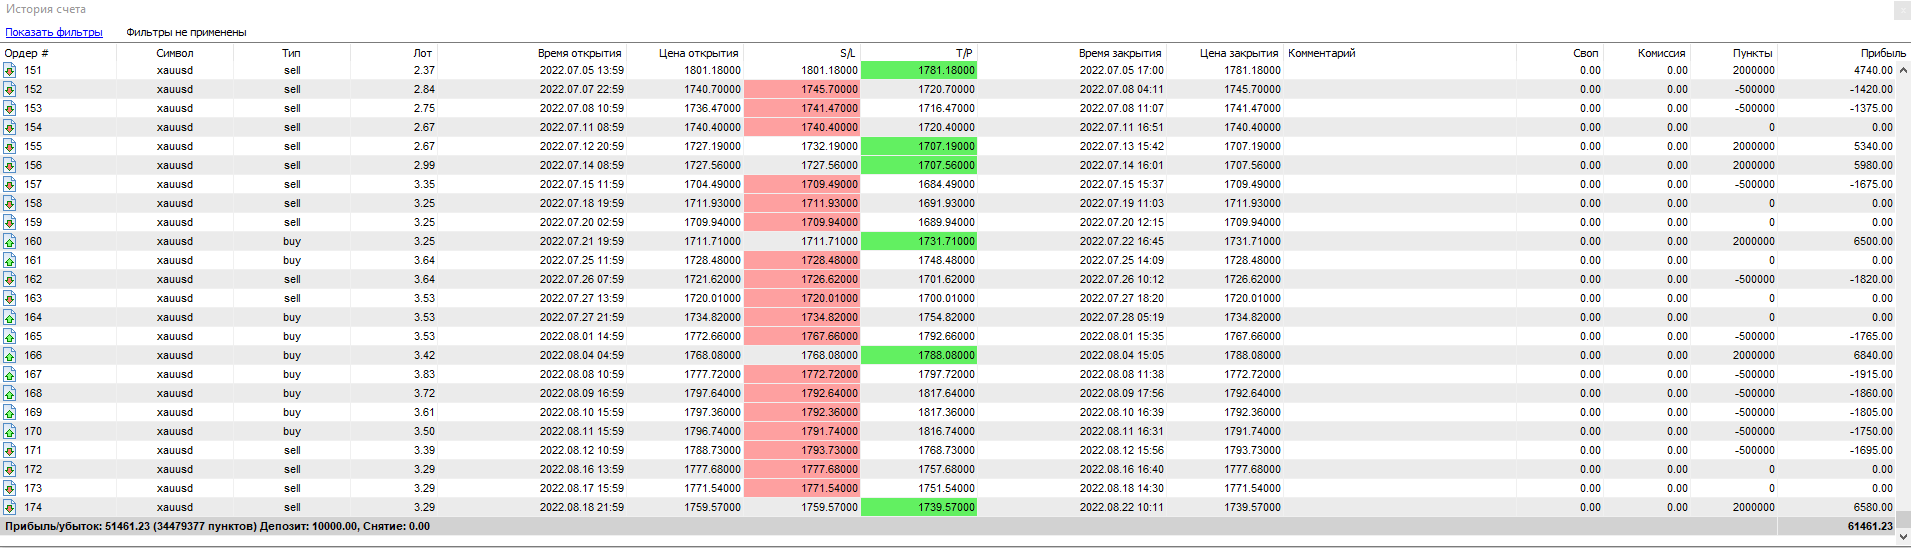Click the buy icon next to order 170
Screen dimensions: 1911x548
pos(9,431)
